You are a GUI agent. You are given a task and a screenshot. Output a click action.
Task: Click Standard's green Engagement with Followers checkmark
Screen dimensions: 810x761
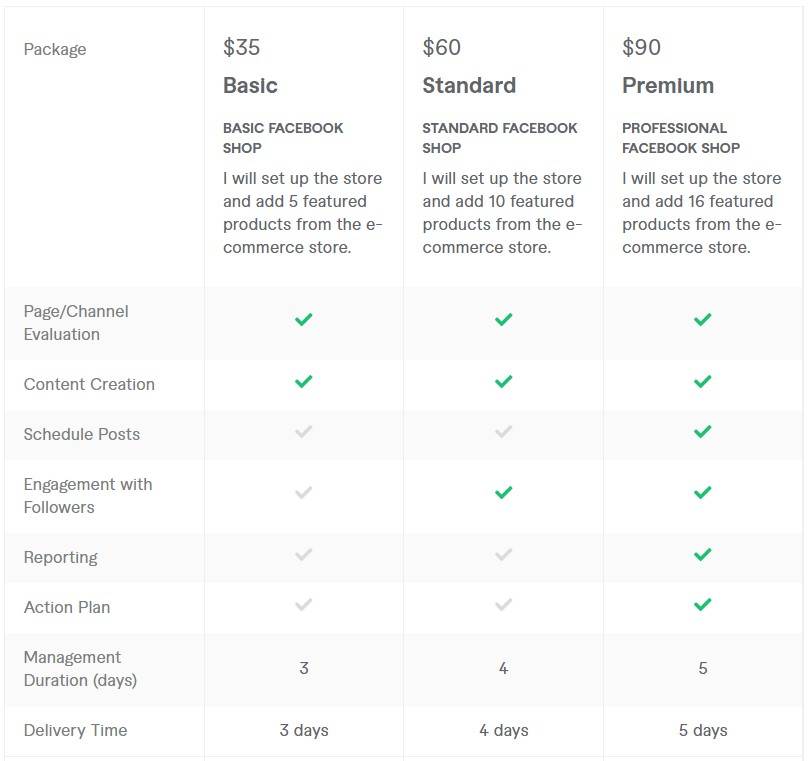[504, 493]
